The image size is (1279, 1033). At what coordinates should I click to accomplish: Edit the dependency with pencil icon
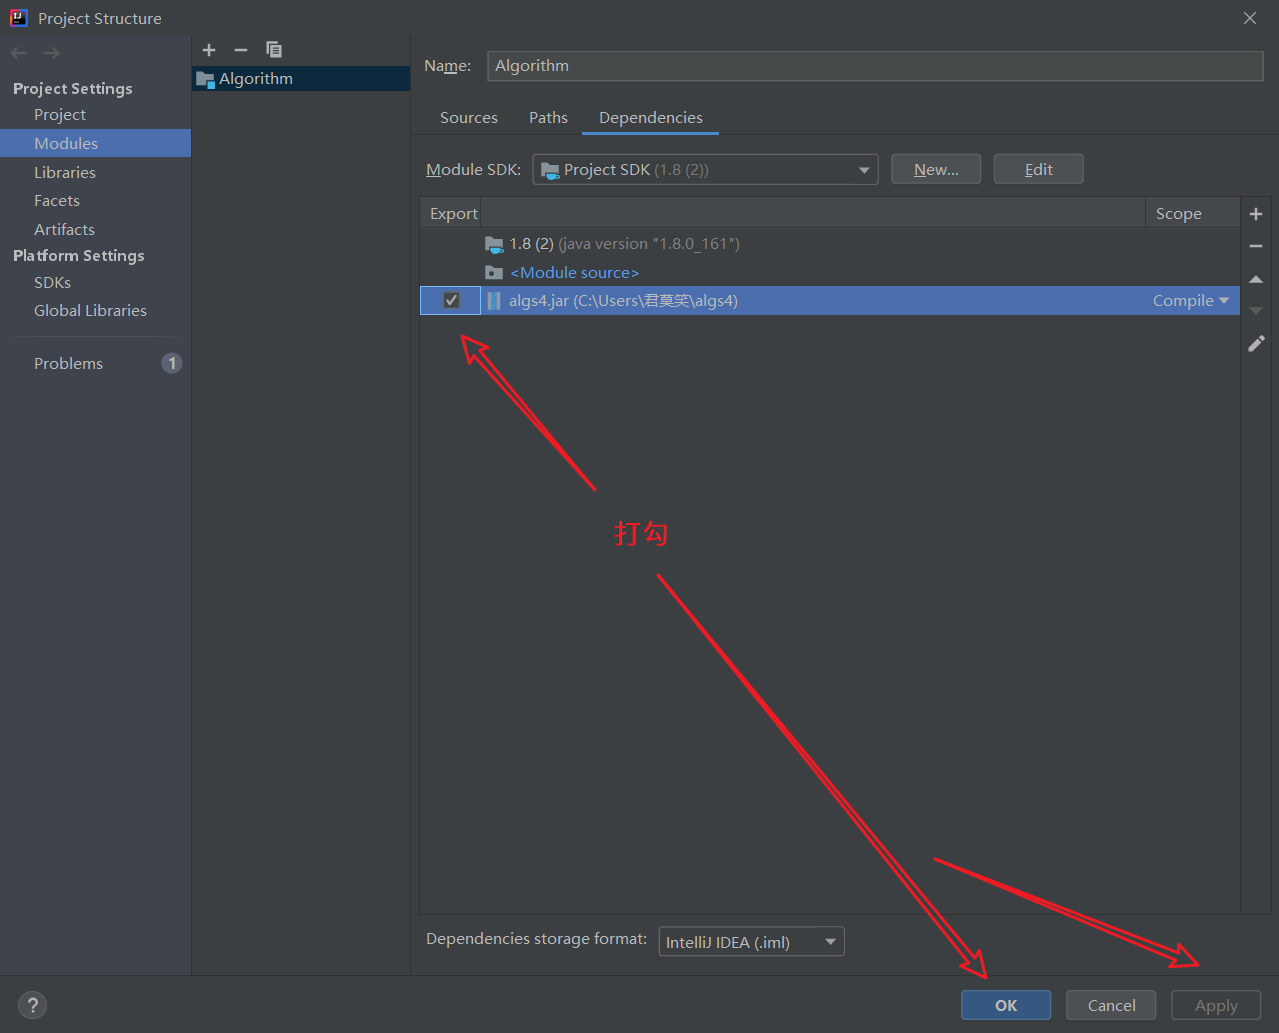[1256, 344]
